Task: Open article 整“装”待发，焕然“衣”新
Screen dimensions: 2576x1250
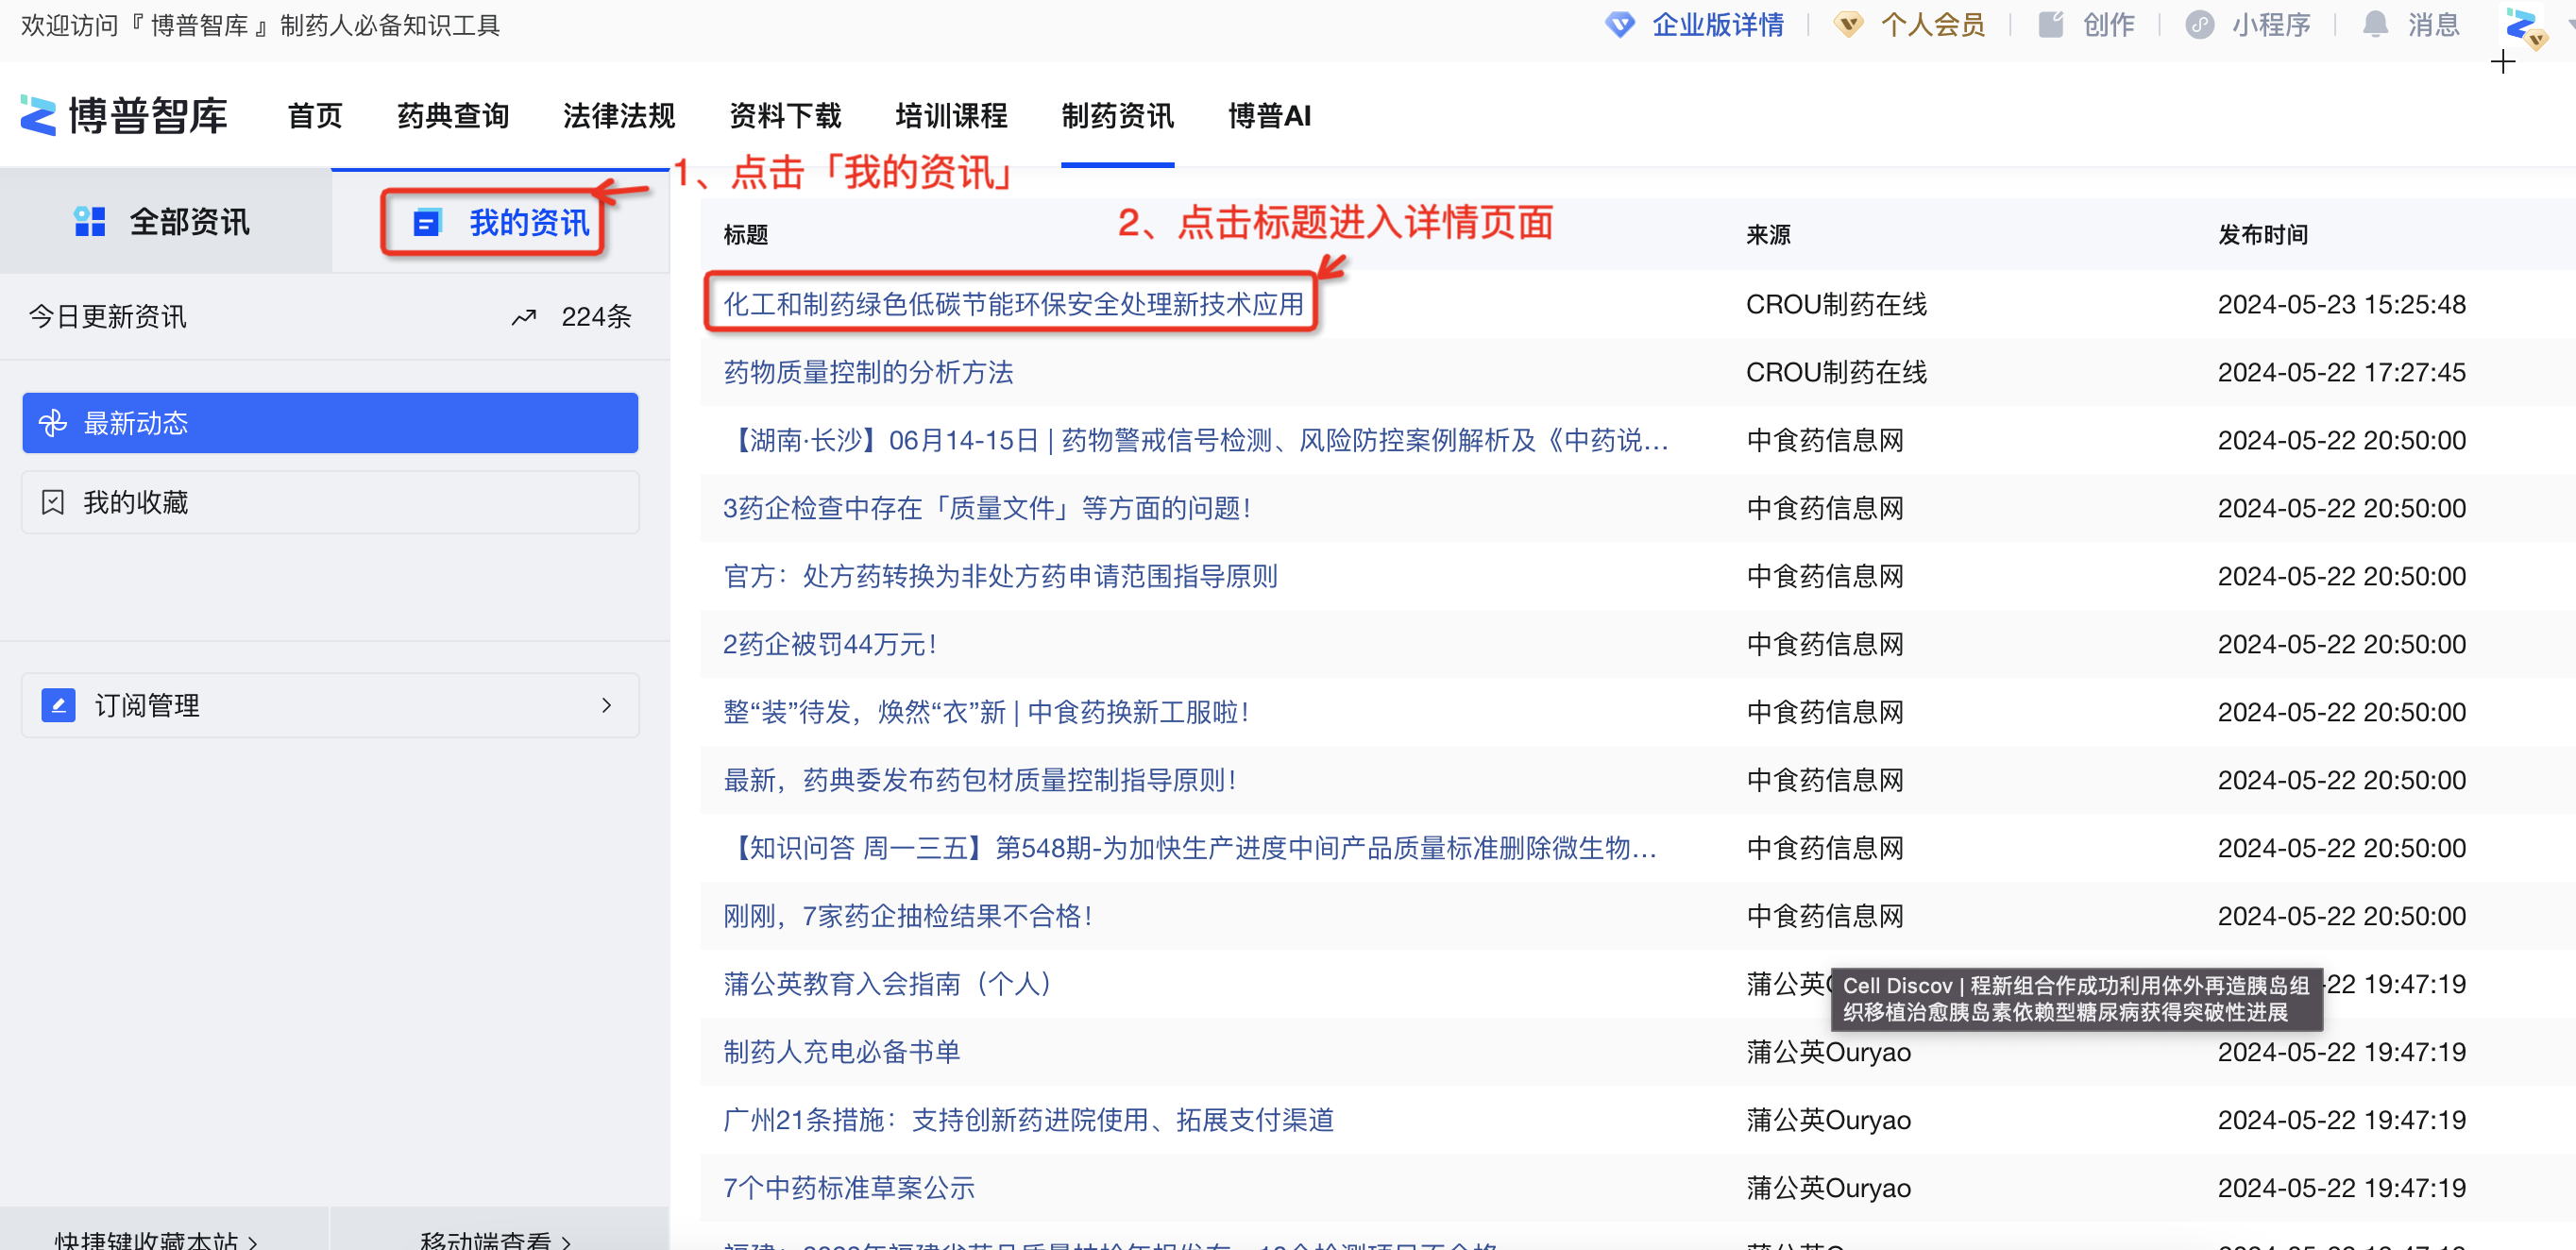Action: [986, 712]
